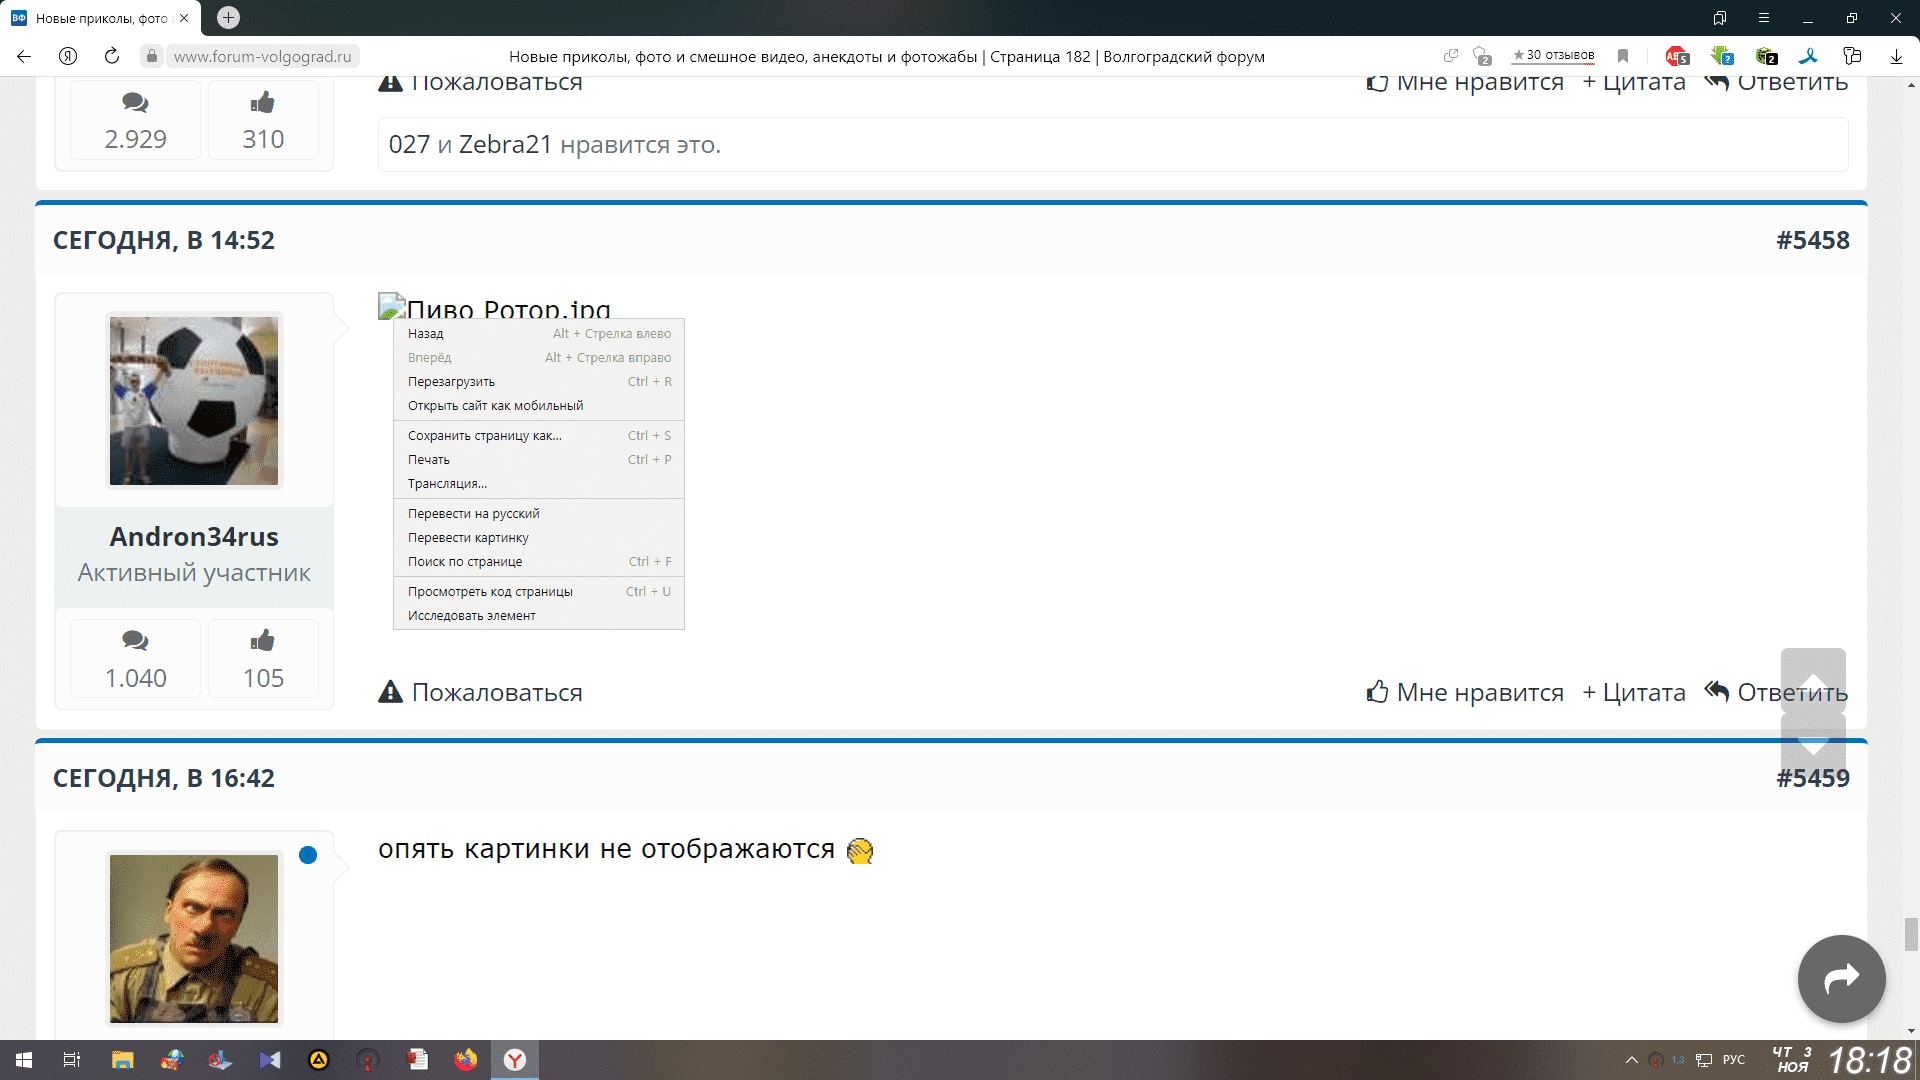Image resolution: width=1920 pixels, height=1080 pixels.
Task: Click the page reload icon
Action: 112,56
